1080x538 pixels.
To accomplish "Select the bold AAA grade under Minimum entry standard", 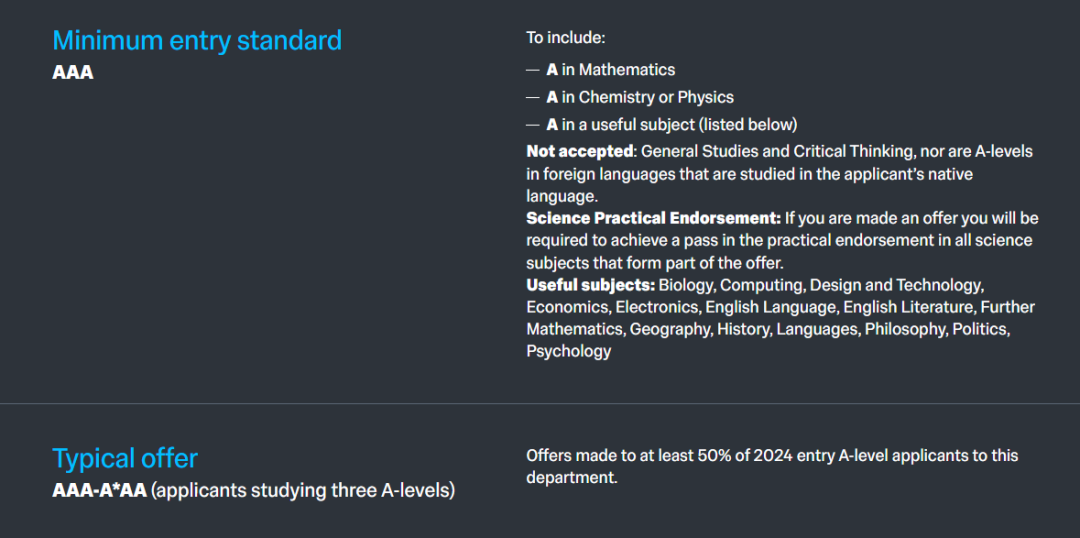I will pos(72,72).
